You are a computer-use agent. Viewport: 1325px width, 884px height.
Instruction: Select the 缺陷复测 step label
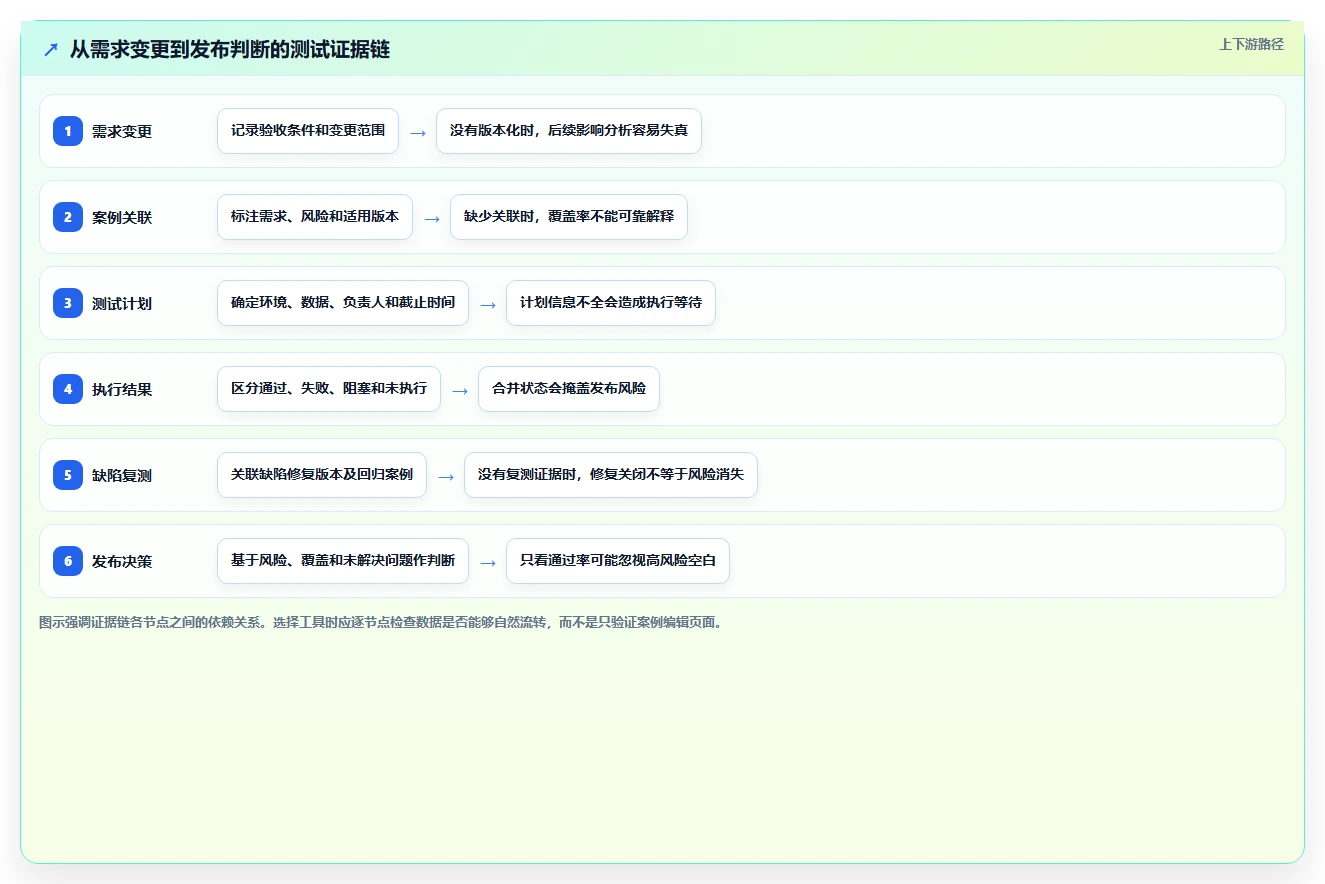(x=122, y=475)
